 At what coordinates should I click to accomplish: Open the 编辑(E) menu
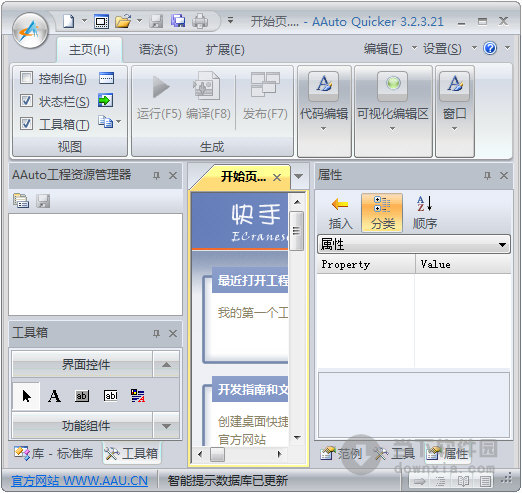click(x=383, y=49)
